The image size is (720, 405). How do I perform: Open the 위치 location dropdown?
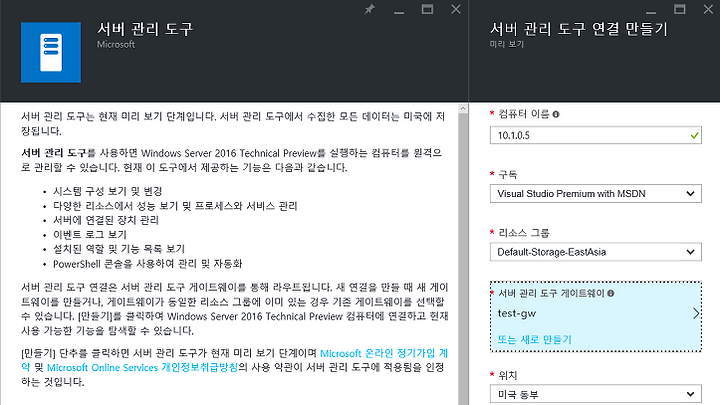click(x=596, y=394)
